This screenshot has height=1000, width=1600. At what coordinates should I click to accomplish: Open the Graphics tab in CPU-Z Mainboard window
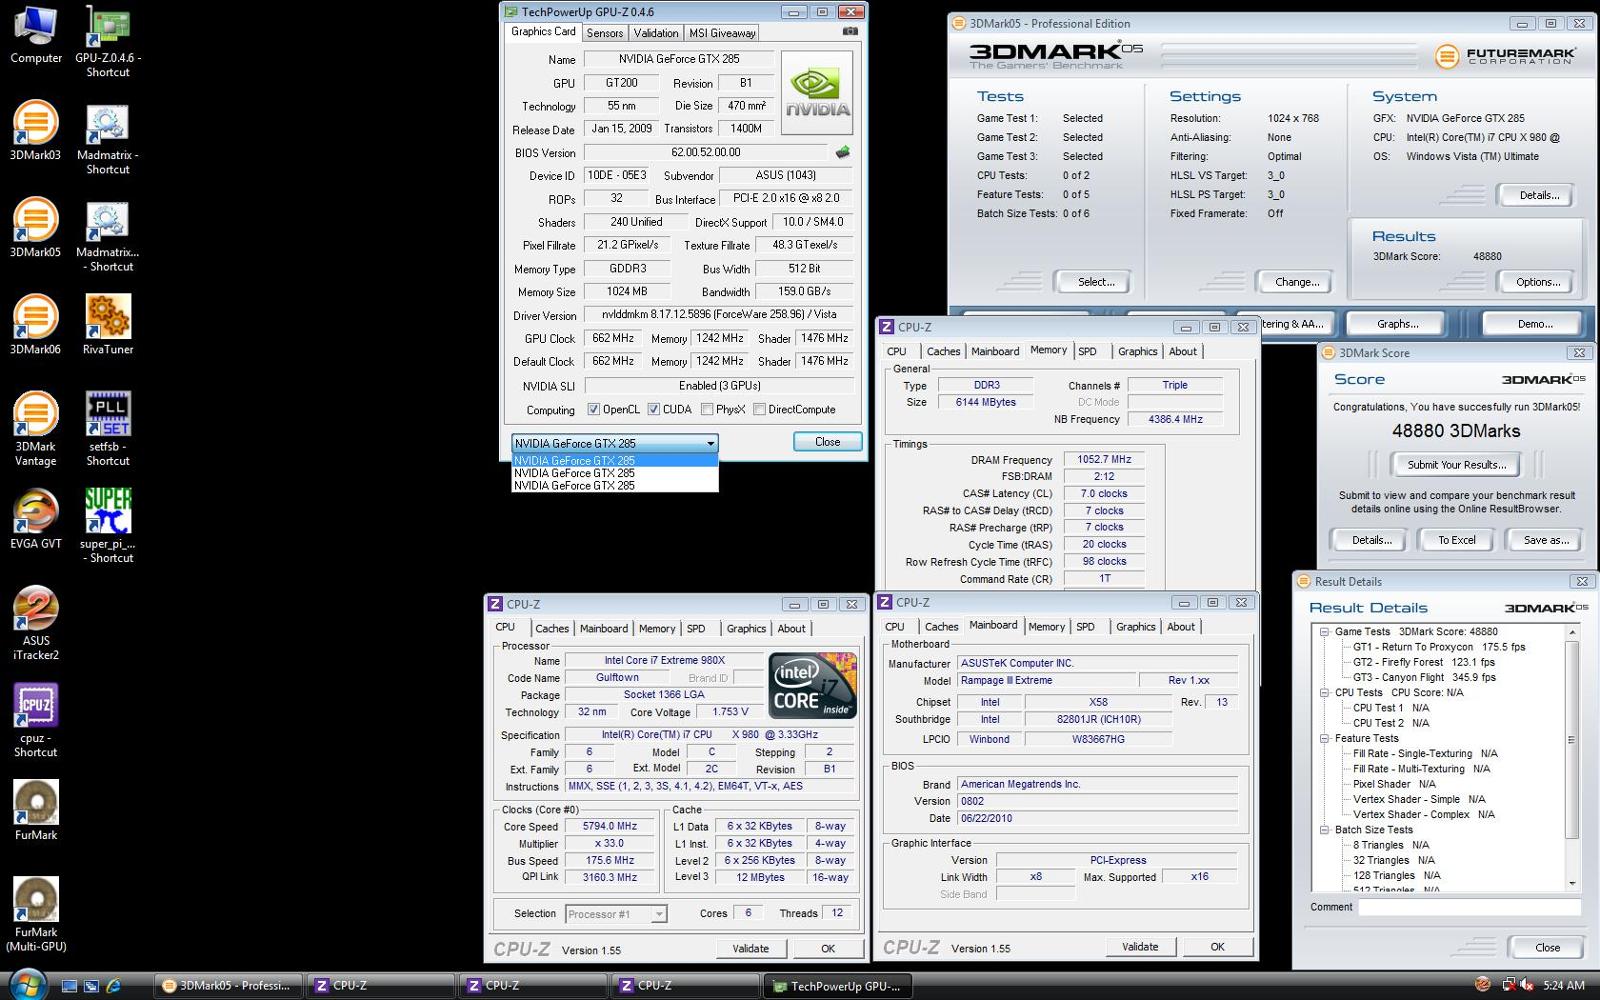(1136, 627)
